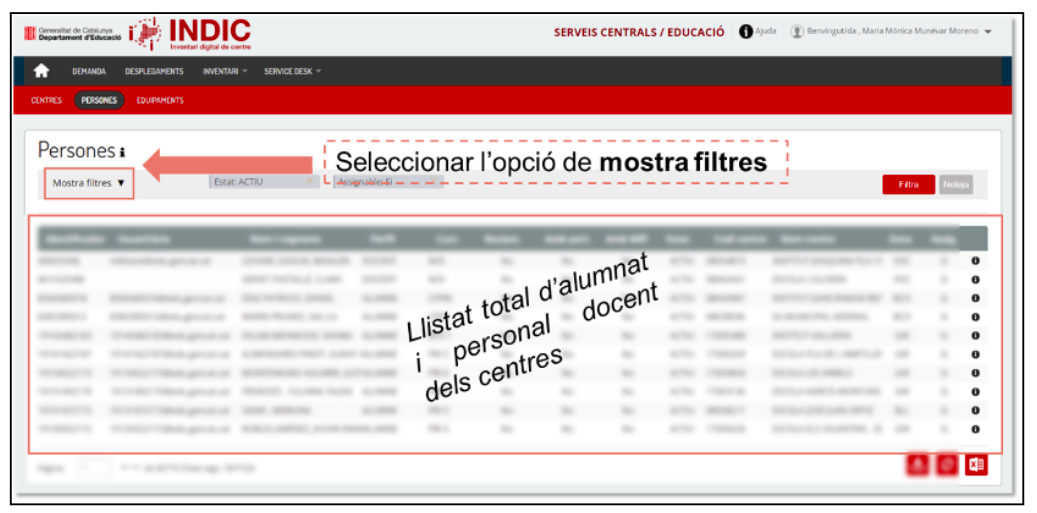This screenshot has height=513, width=1037.
Task: Click the blurred red button next to Excel icon
Action: click(x=947, y=465)
